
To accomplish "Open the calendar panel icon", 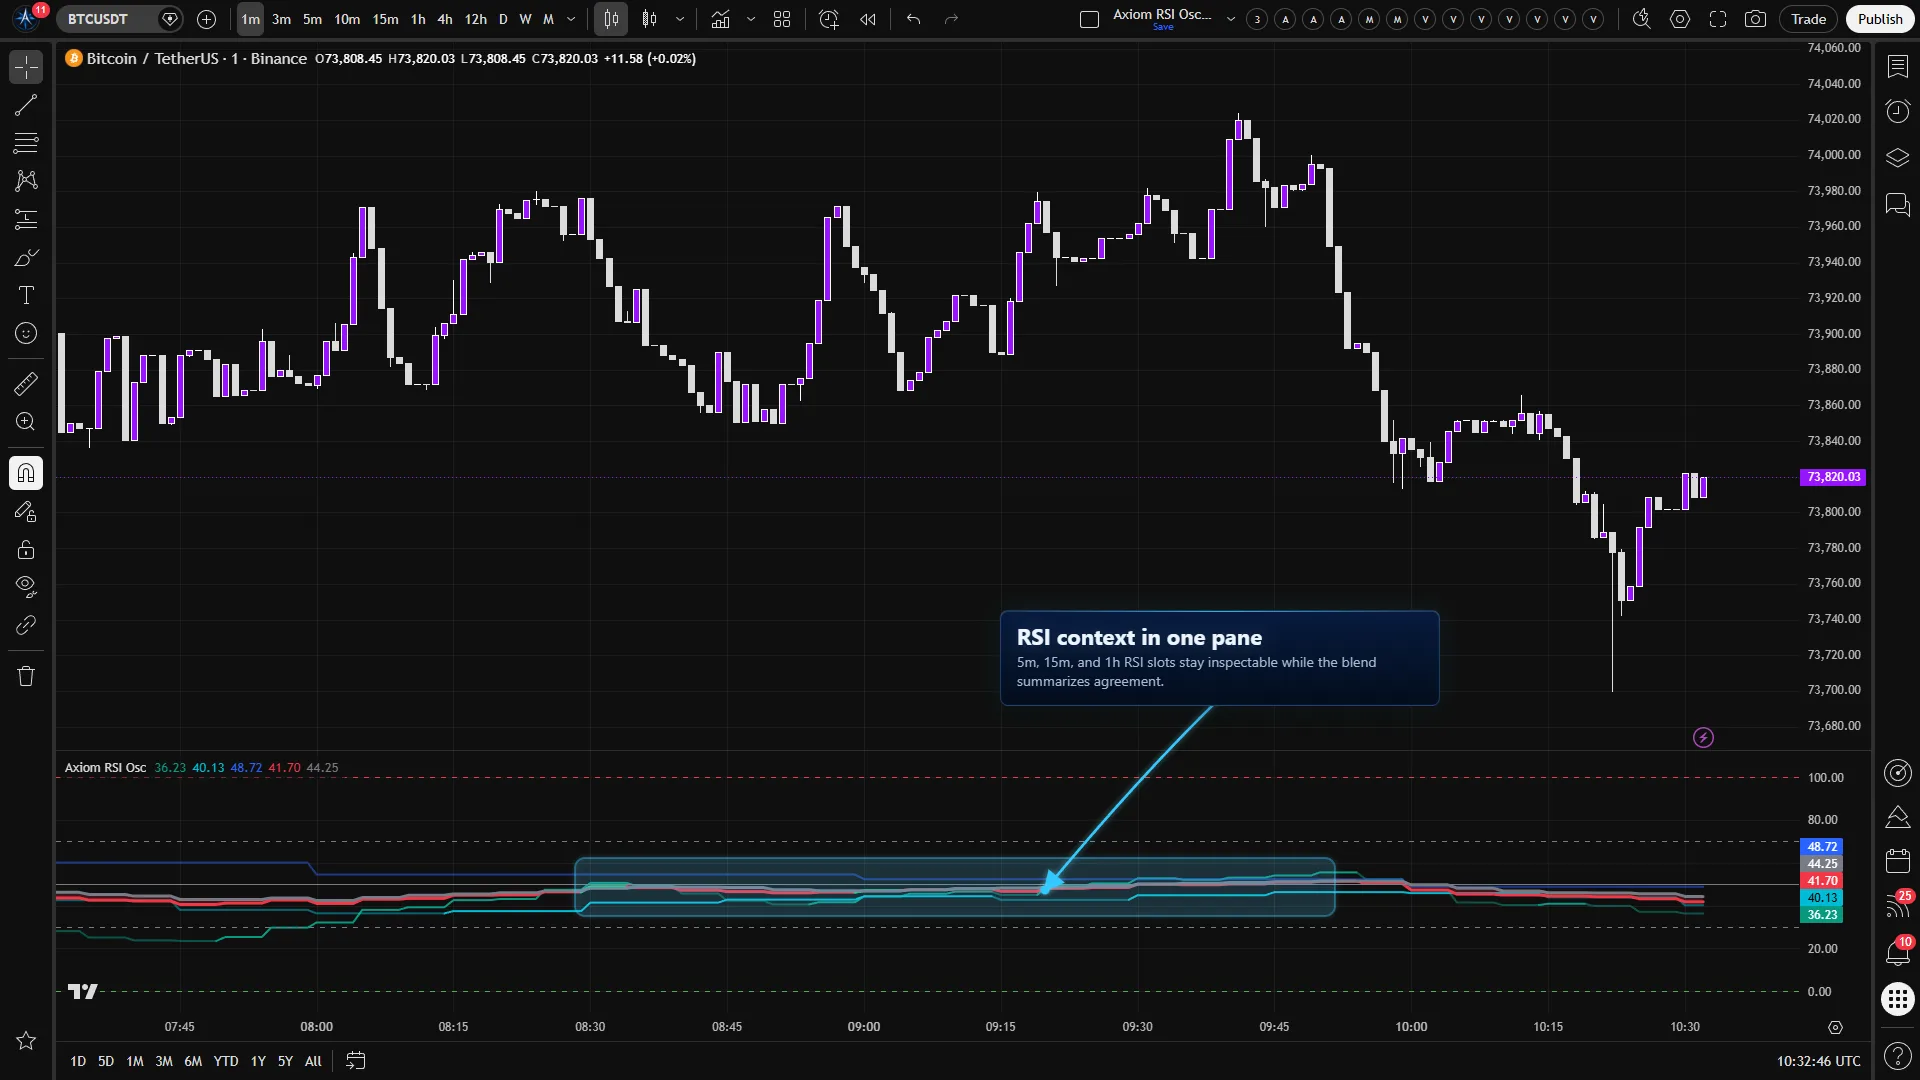I will 1897,860.
